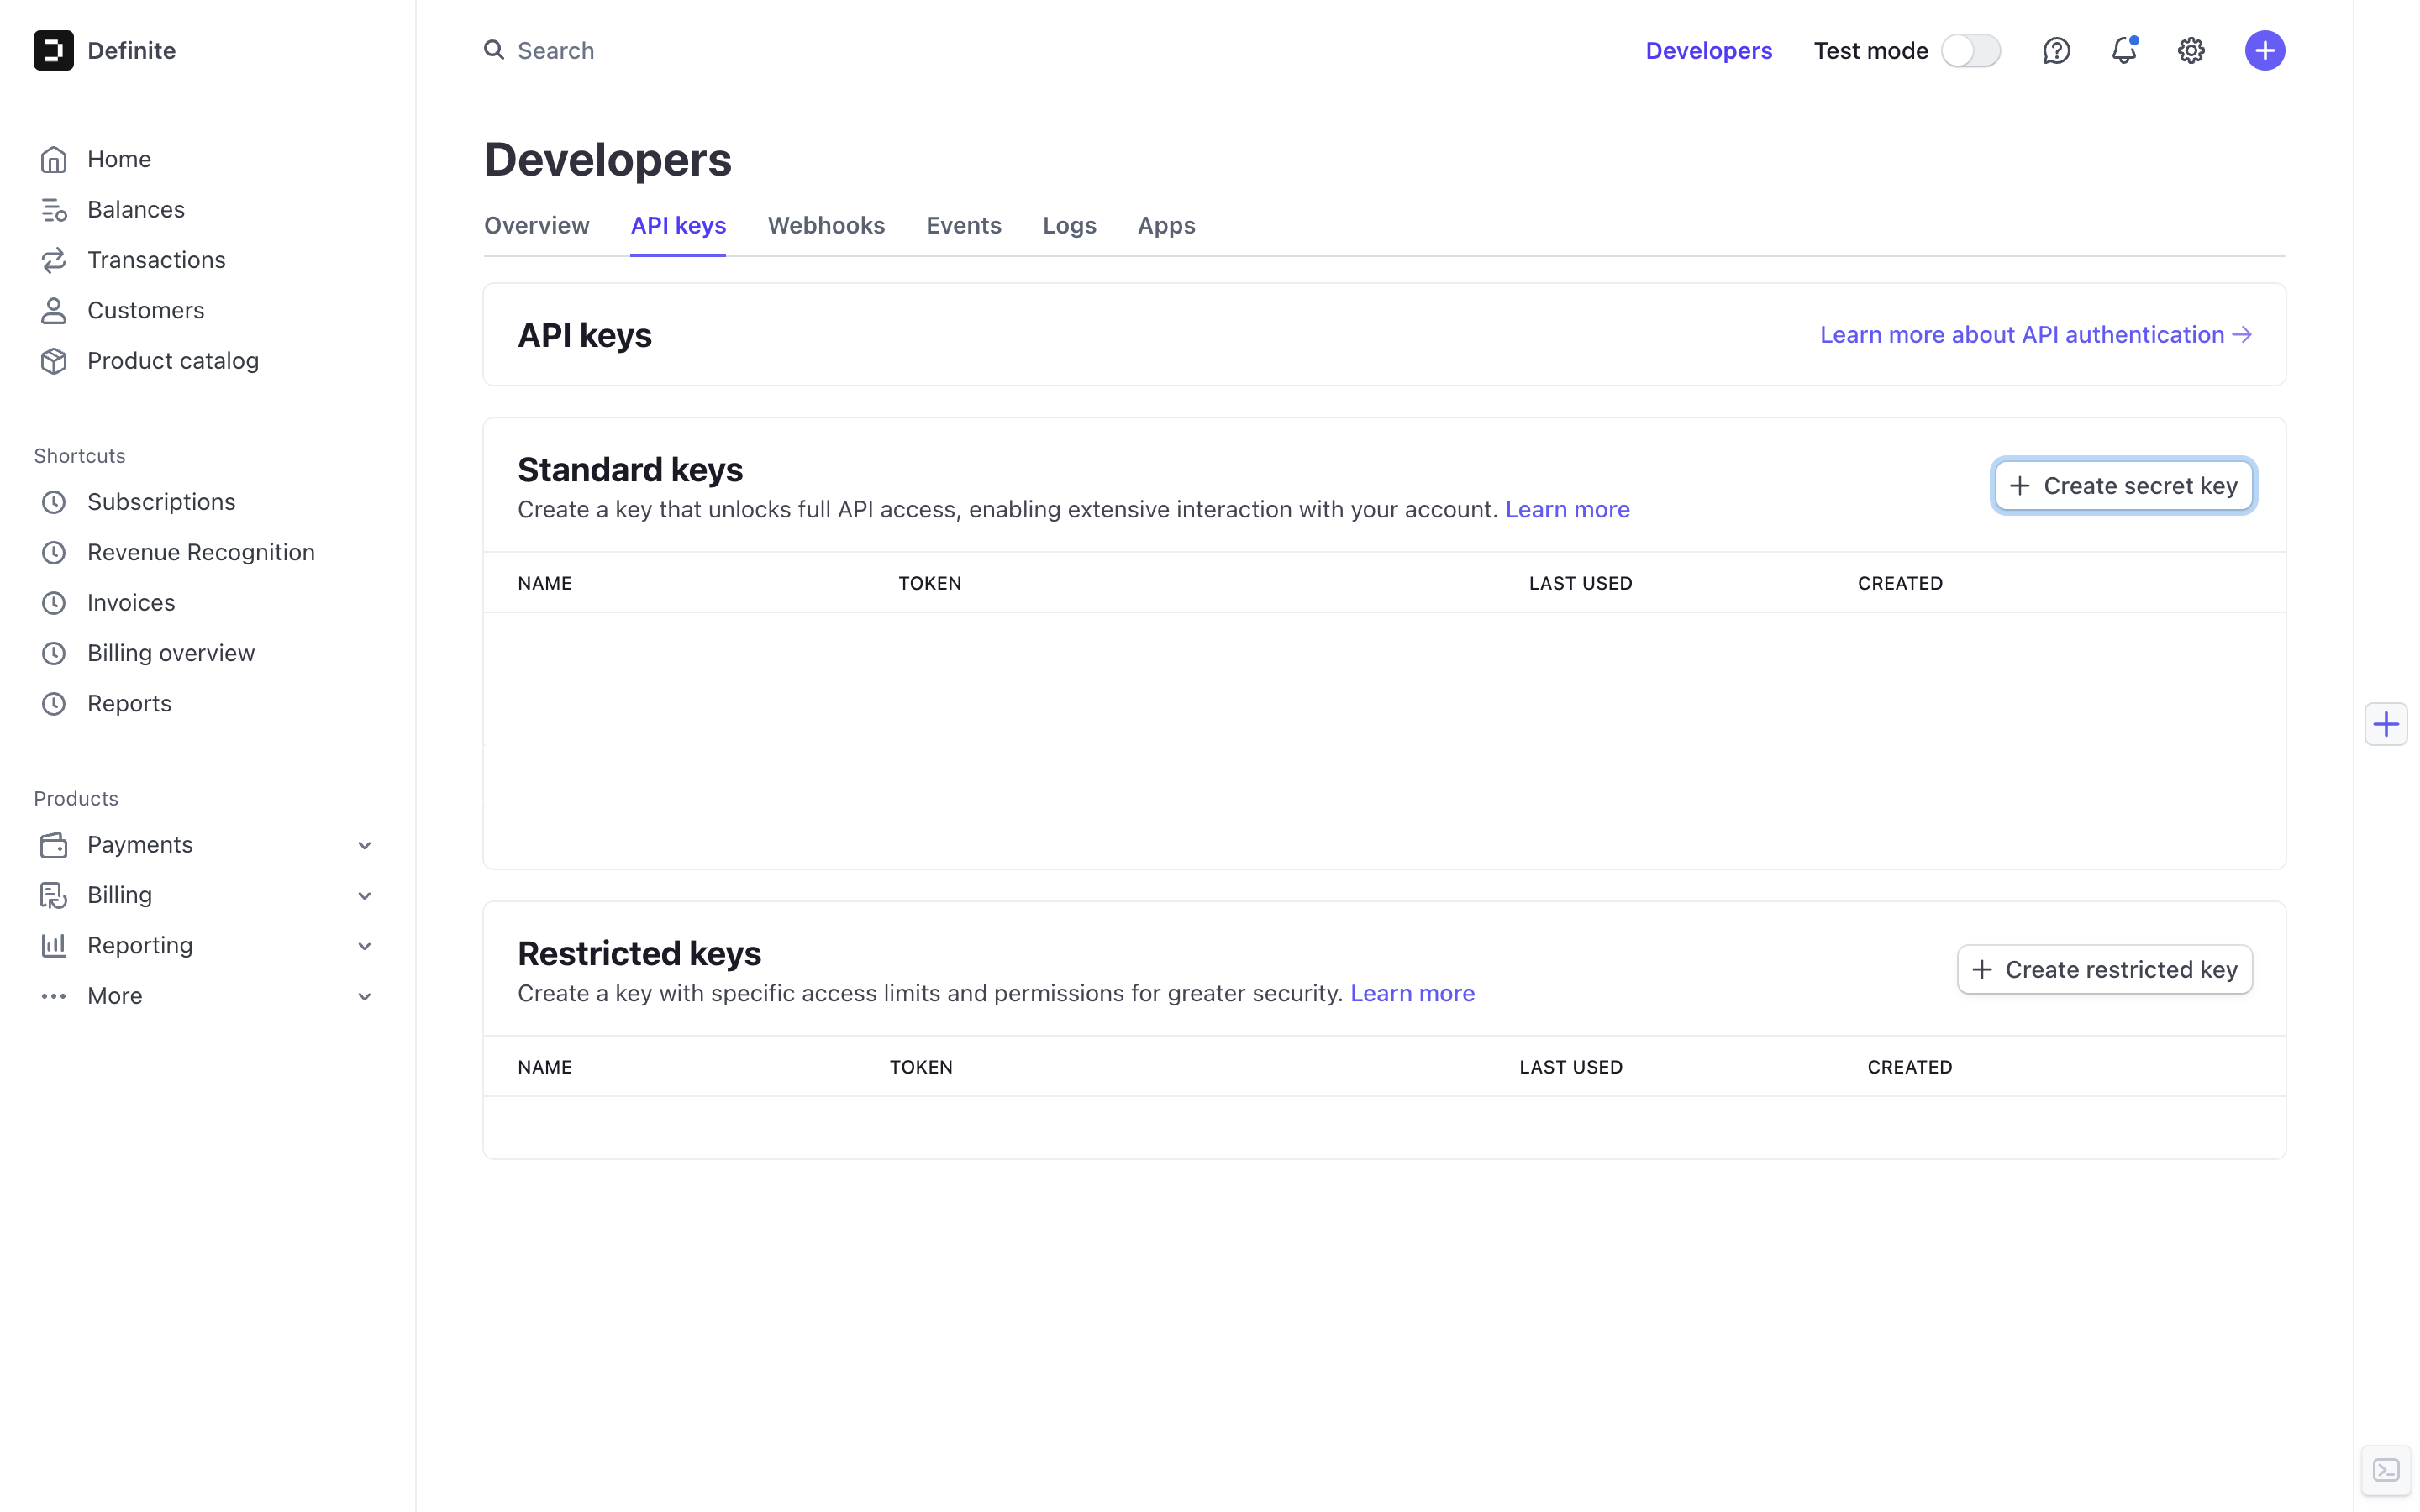Click the Create secret key button
The width and height of the screenshot is (2420, 1512).
[x=2123, y=486]
